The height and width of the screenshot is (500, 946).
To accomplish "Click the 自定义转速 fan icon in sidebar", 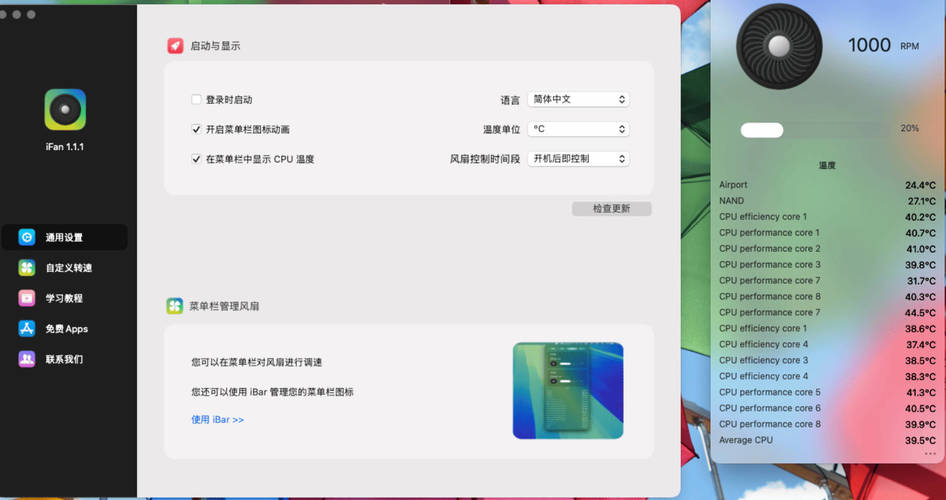I will click(x=27, y=268).
